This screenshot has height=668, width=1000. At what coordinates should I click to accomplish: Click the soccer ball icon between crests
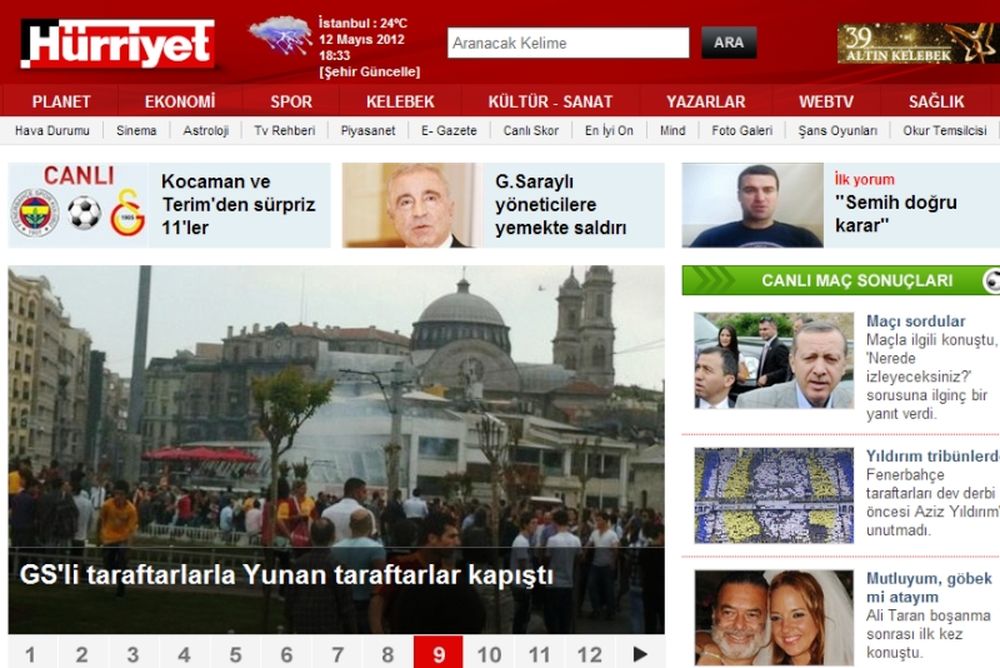pos(84,213)
